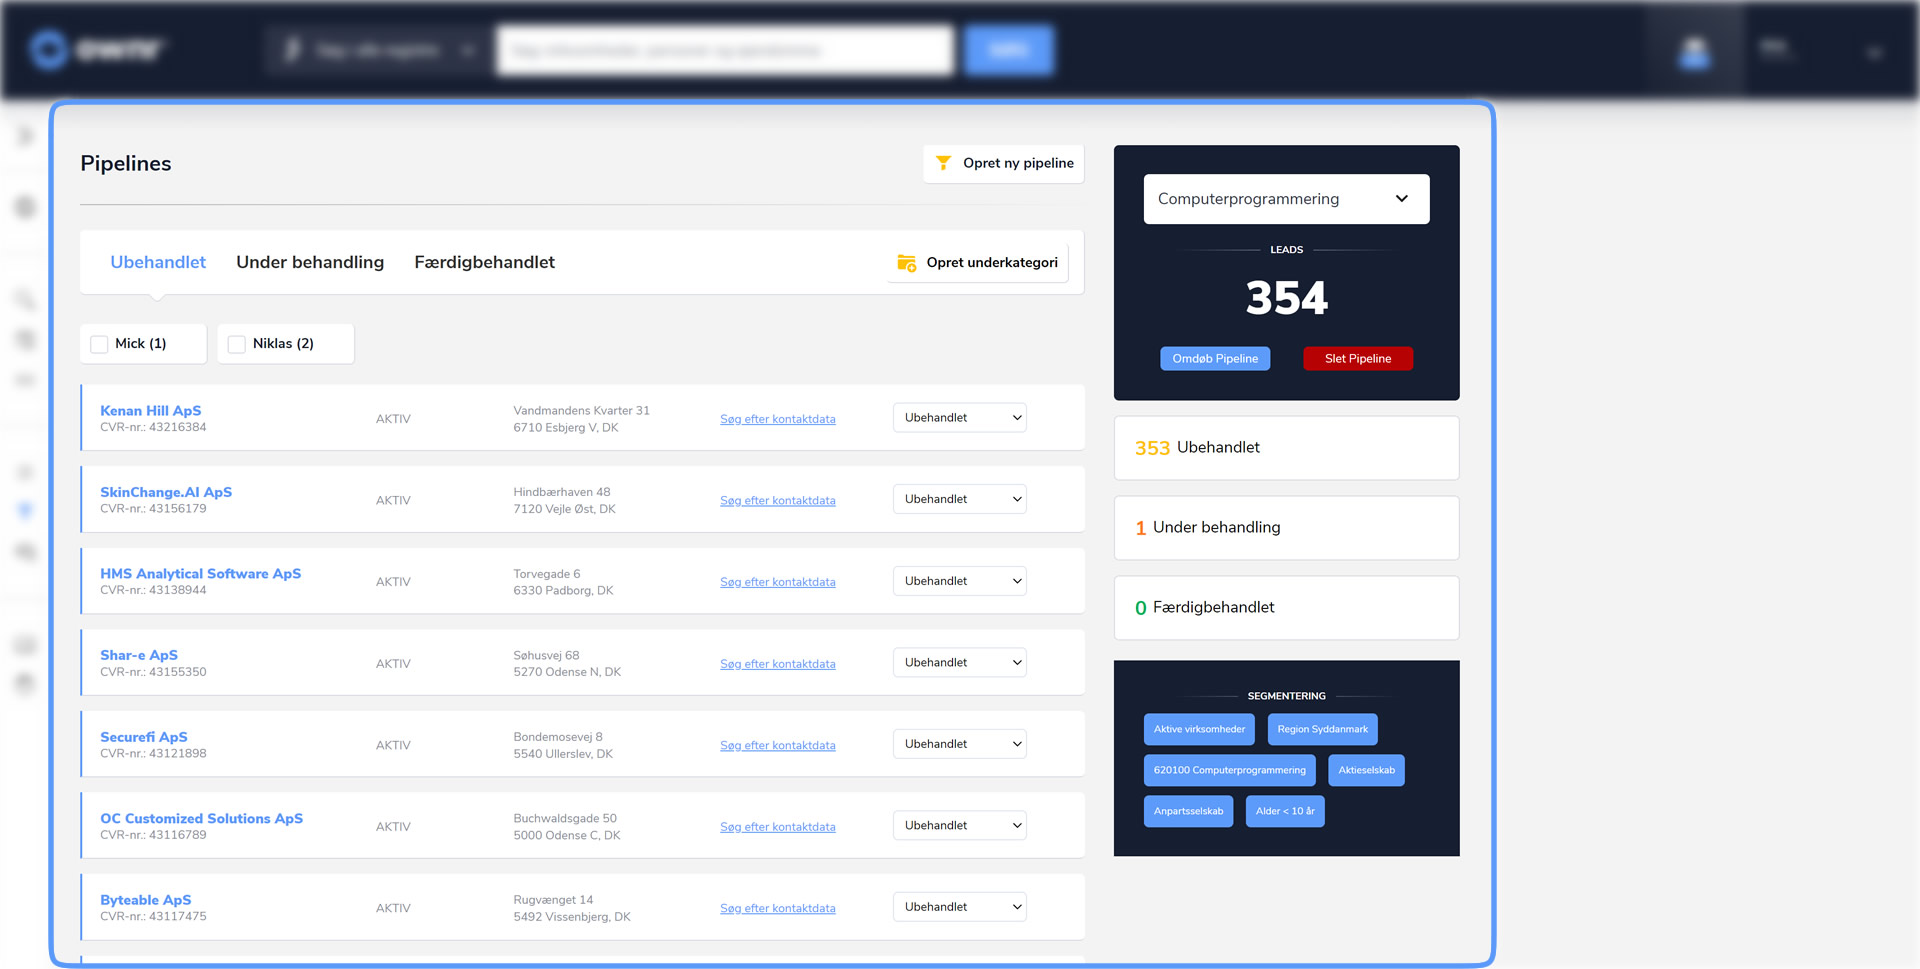Click the Omdøb Pipeline button
1920x969 pixels.
(x=1215, y=359)
